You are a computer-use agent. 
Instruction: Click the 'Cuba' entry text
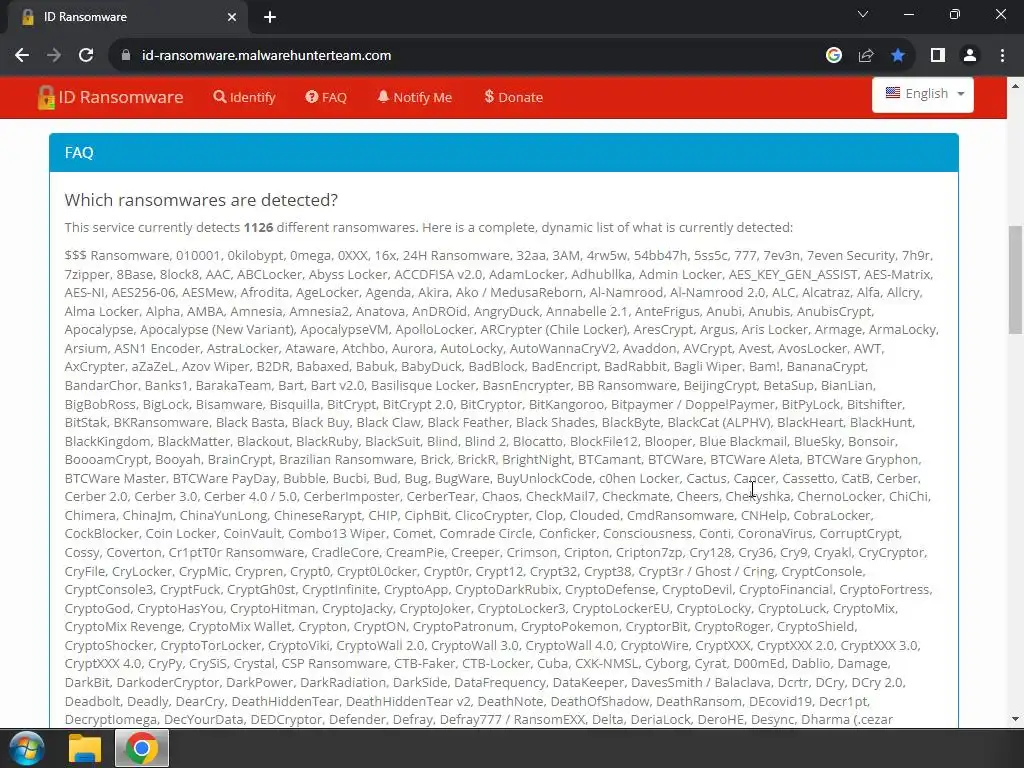[x=552, y=664]
